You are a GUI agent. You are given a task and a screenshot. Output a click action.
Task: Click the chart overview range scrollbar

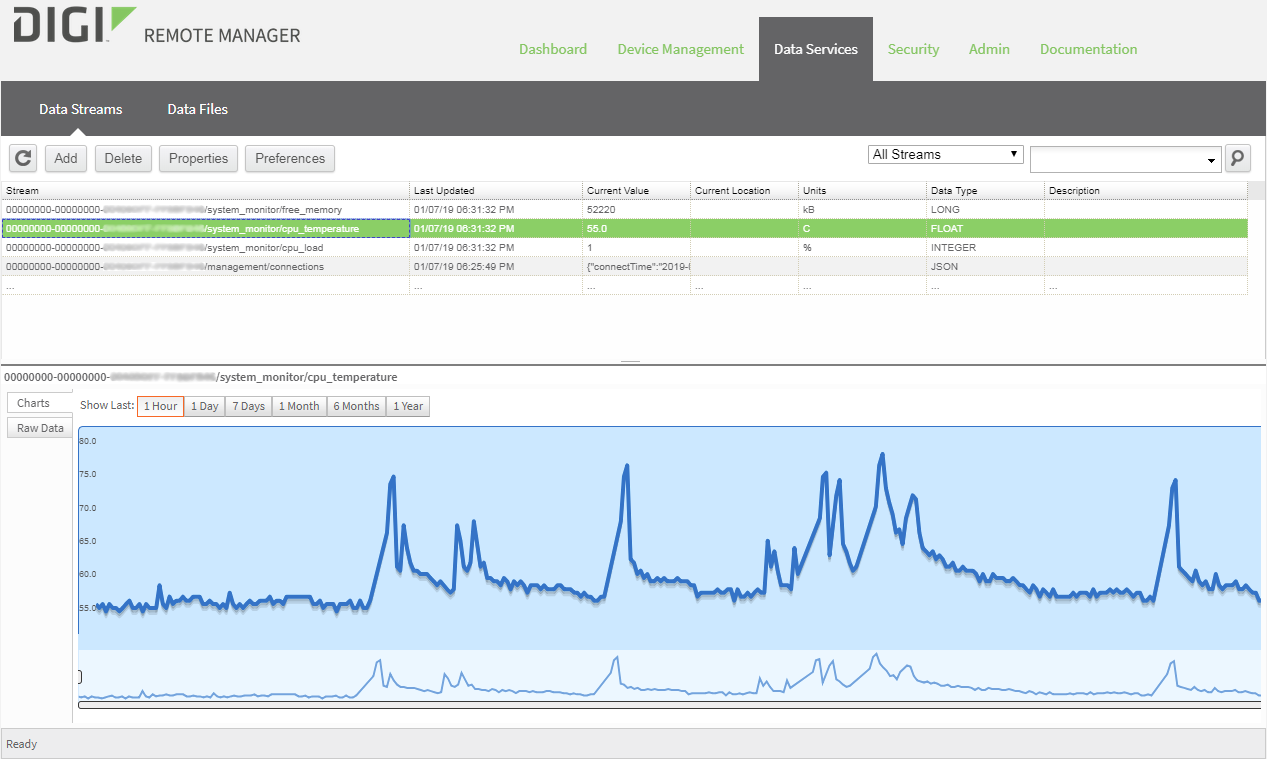669,704
